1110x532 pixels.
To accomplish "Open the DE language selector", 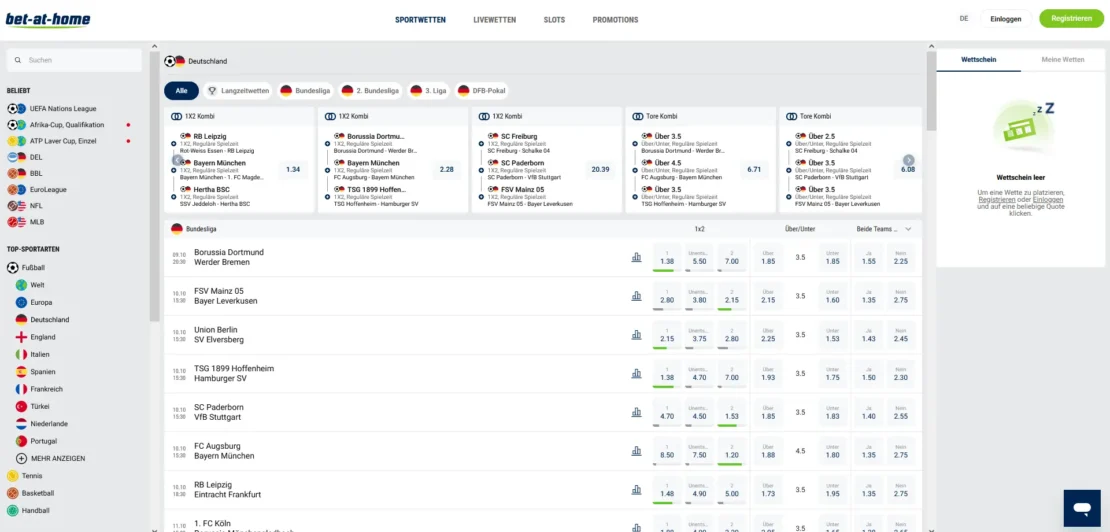I will (964, 19).
